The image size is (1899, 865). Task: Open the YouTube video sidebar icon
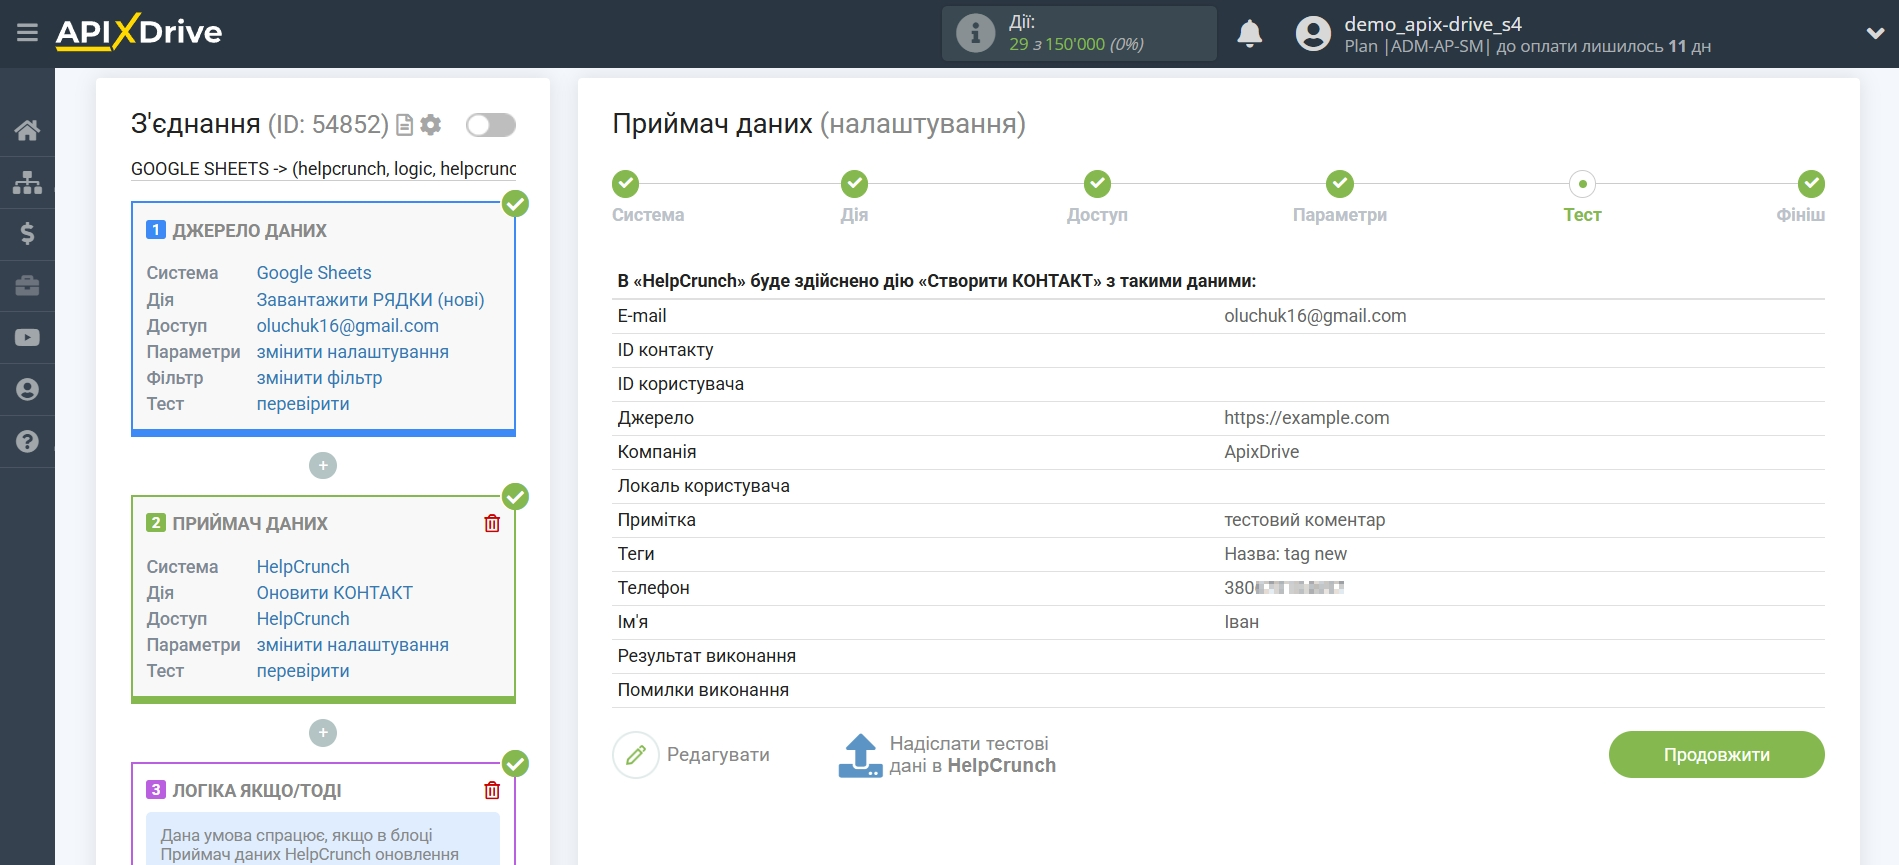[27, 338]
